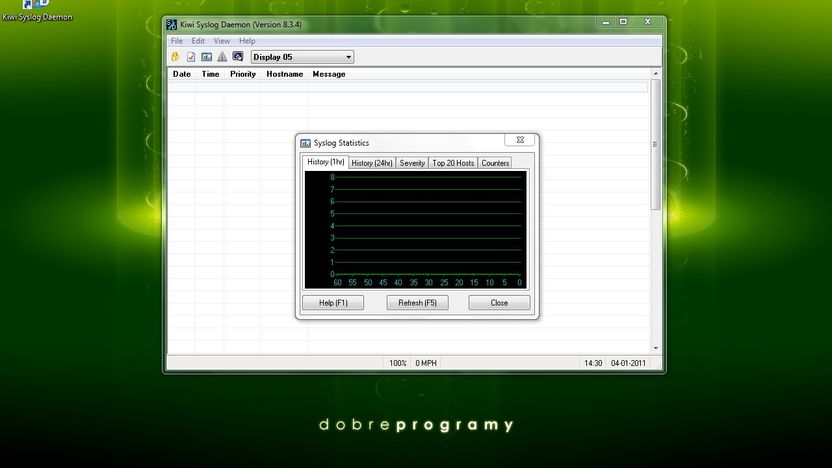
Task: Open the Edit menu
Action: pyautogui.click(x=198, y=41)
